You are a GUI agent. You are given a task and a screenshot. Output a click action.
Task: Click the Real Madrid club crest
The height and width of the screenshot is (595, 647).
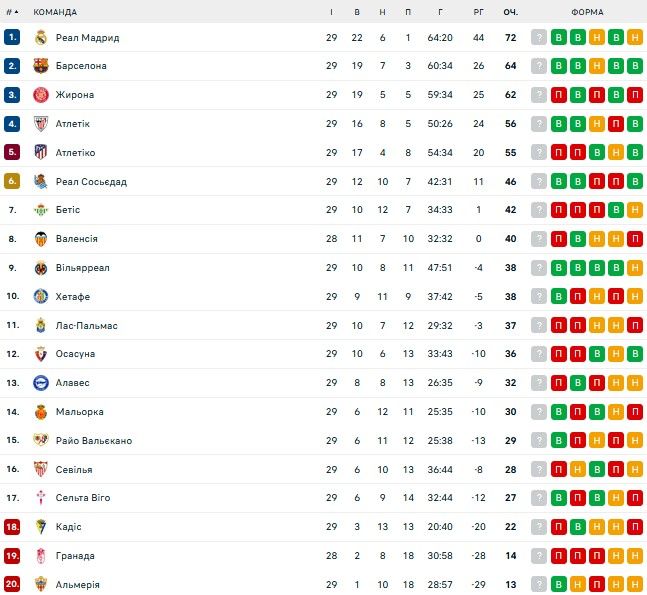point(41,38)
